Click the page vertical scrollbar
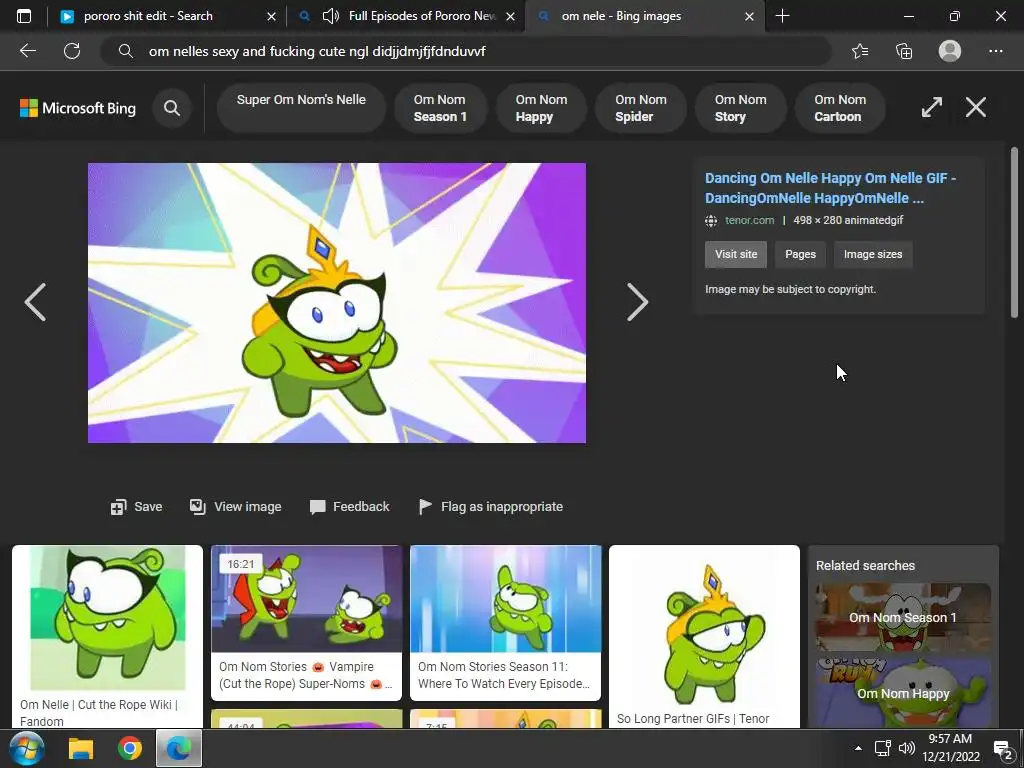Image resolution: width=1024 pixels, height=768 pixels. click(x=1014, y=232)
